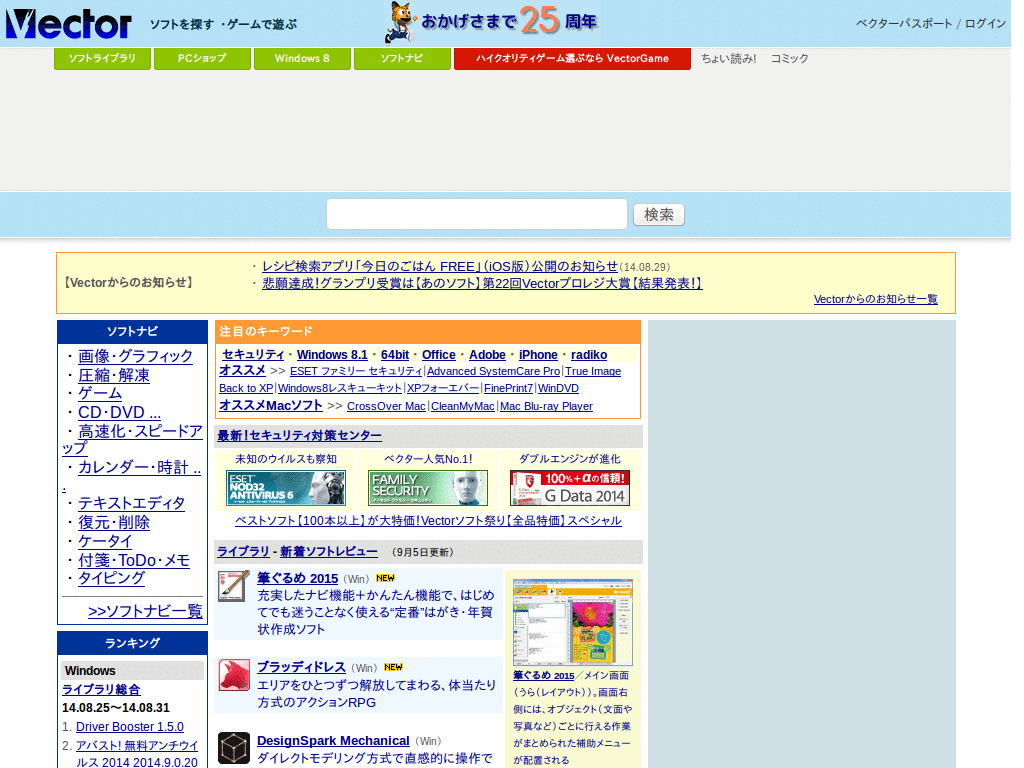Open the Family Security banner image

tap(428, 488)
